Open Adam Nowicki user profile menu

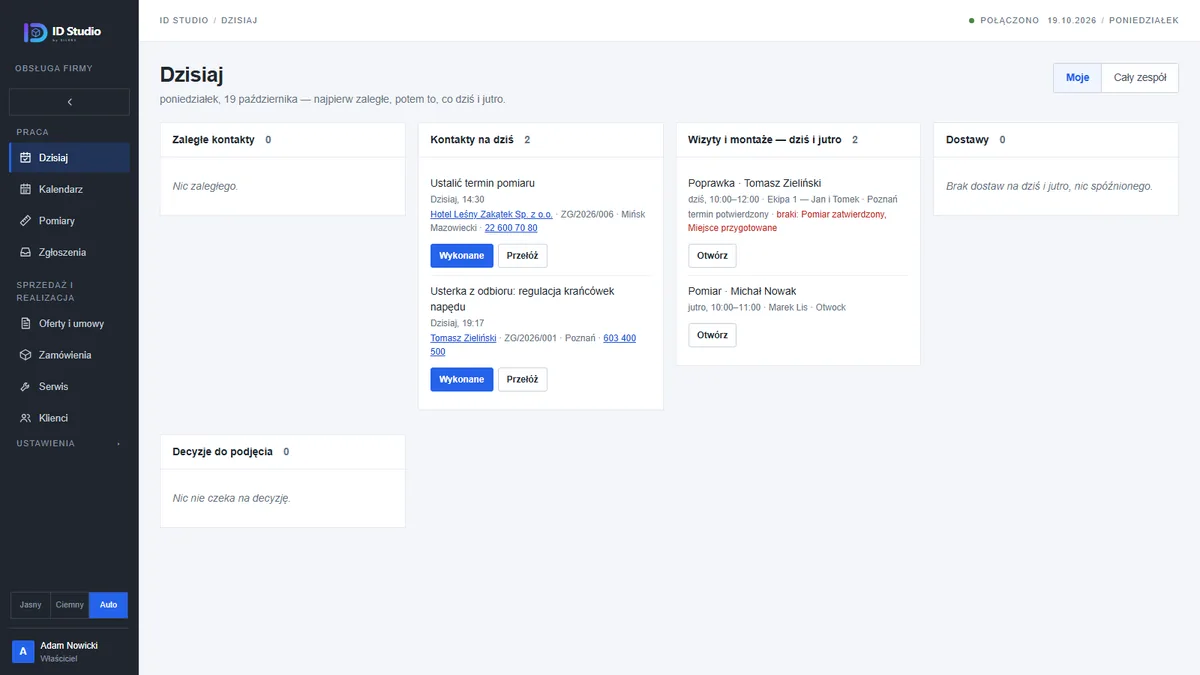69,651
